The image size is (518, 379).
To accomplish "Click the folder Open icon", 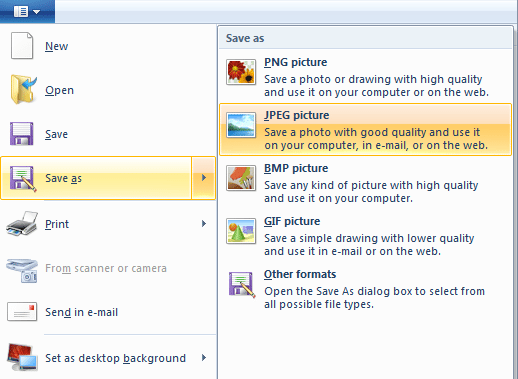I will (x=23, y=90).
